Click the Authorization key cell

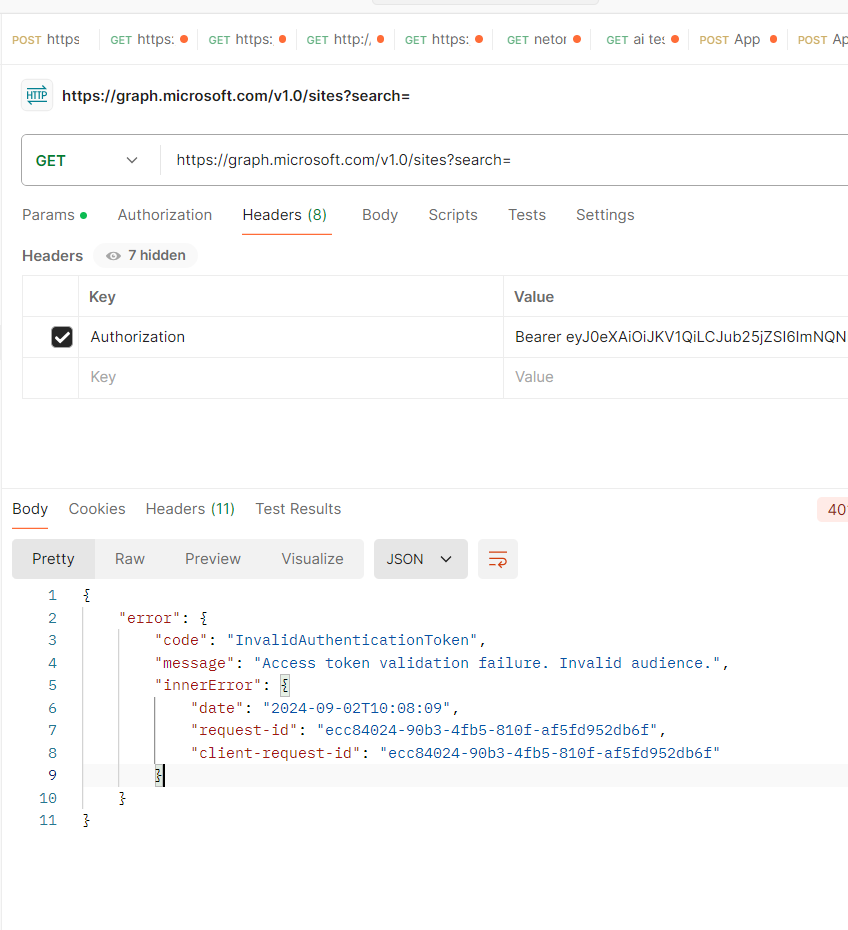coord(291,337)
